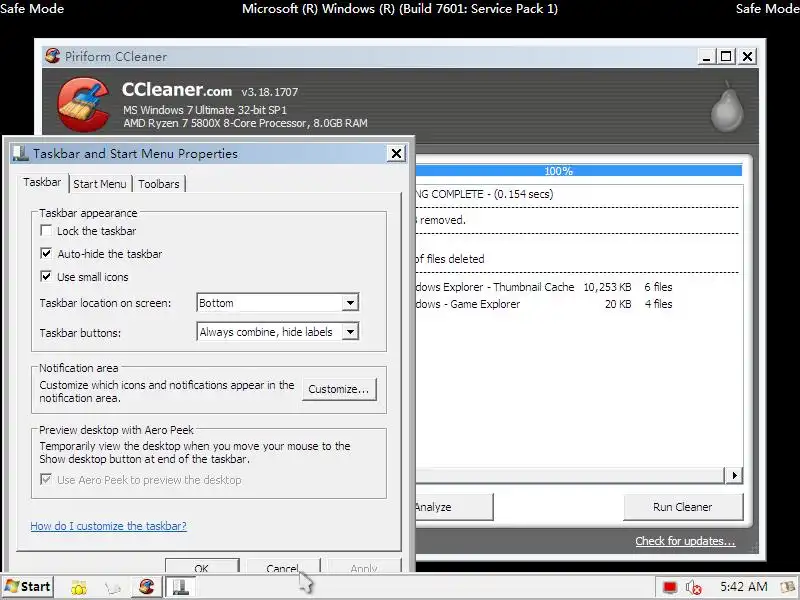Screen dimensions: 800x600
Task: Click the 10,253 KB size value
Action: (607, 287)
